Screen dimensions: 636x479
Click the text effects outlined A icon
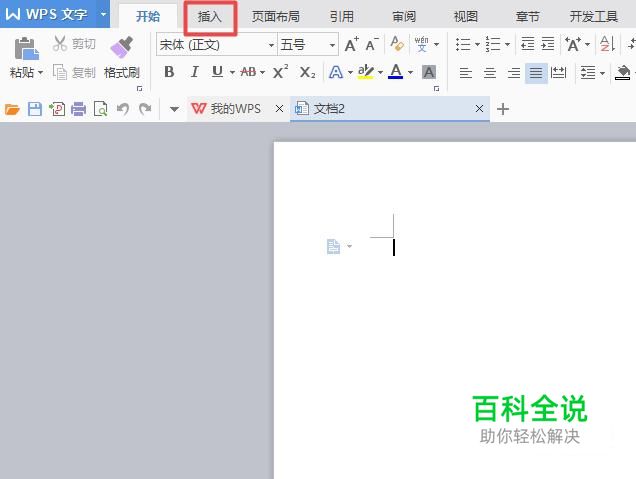(x=335, y=72)
